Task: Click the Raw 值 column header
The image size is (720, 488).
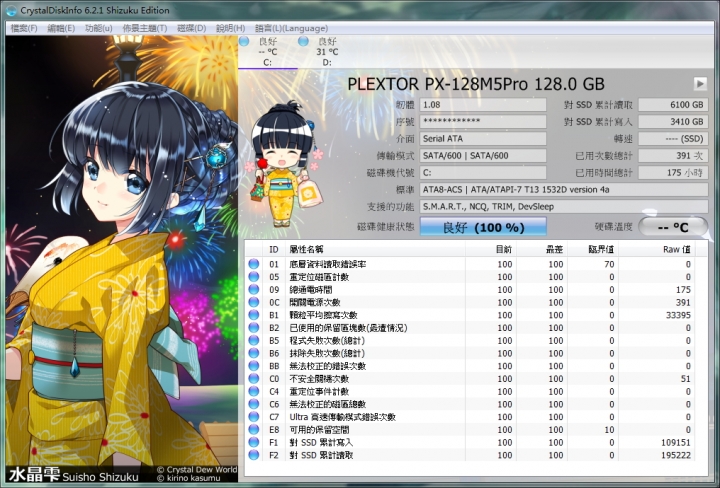Action: point(657,249)
